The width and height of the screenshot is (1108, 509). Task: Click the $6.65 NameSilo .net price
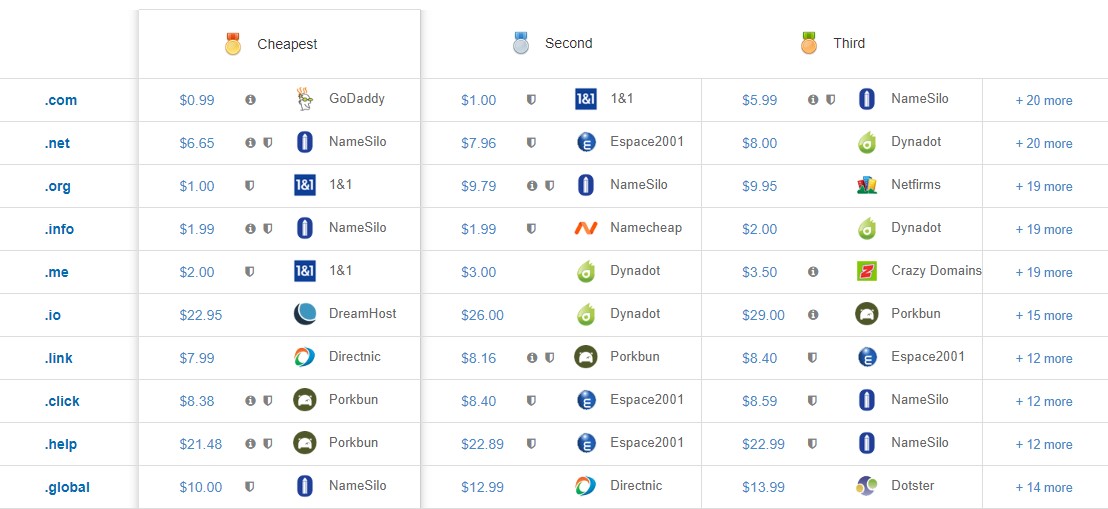pos(197,143)
